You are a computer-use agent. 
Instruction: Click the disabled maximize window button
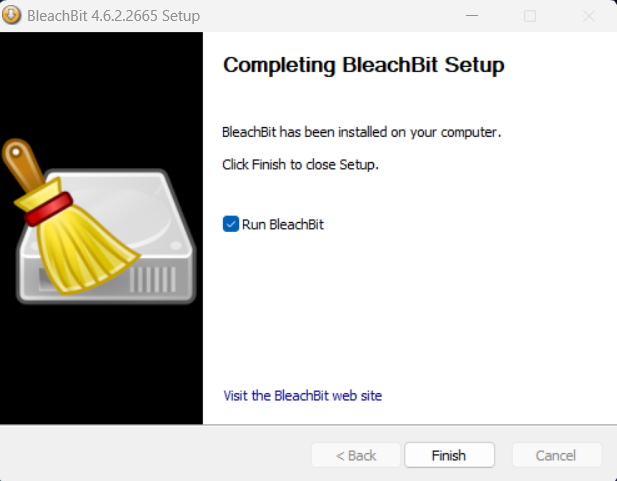coord(530,16)
